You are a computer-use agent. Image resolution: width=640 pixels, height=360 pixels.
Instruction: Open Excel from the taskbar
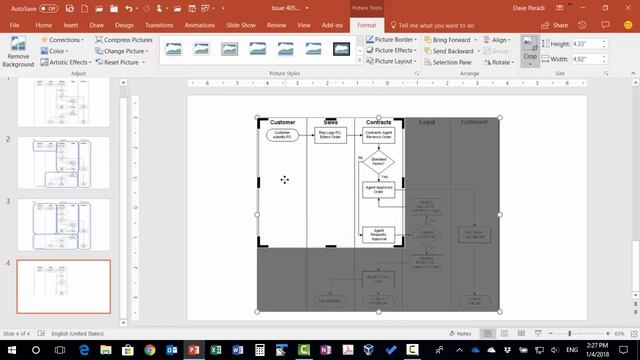[216, 350]
